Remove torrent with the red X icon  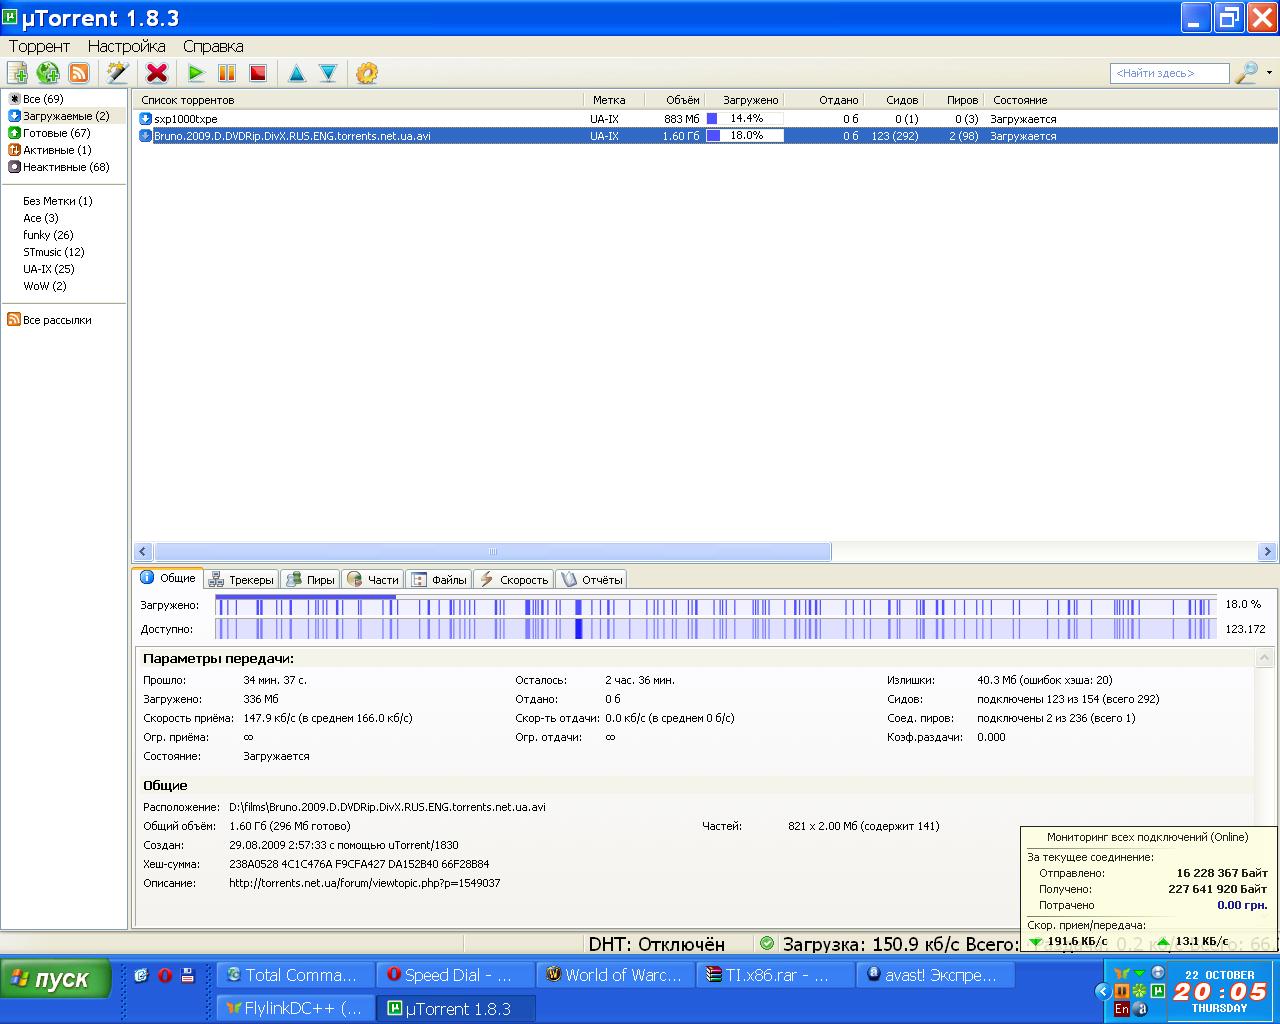[x=157, y=73]
